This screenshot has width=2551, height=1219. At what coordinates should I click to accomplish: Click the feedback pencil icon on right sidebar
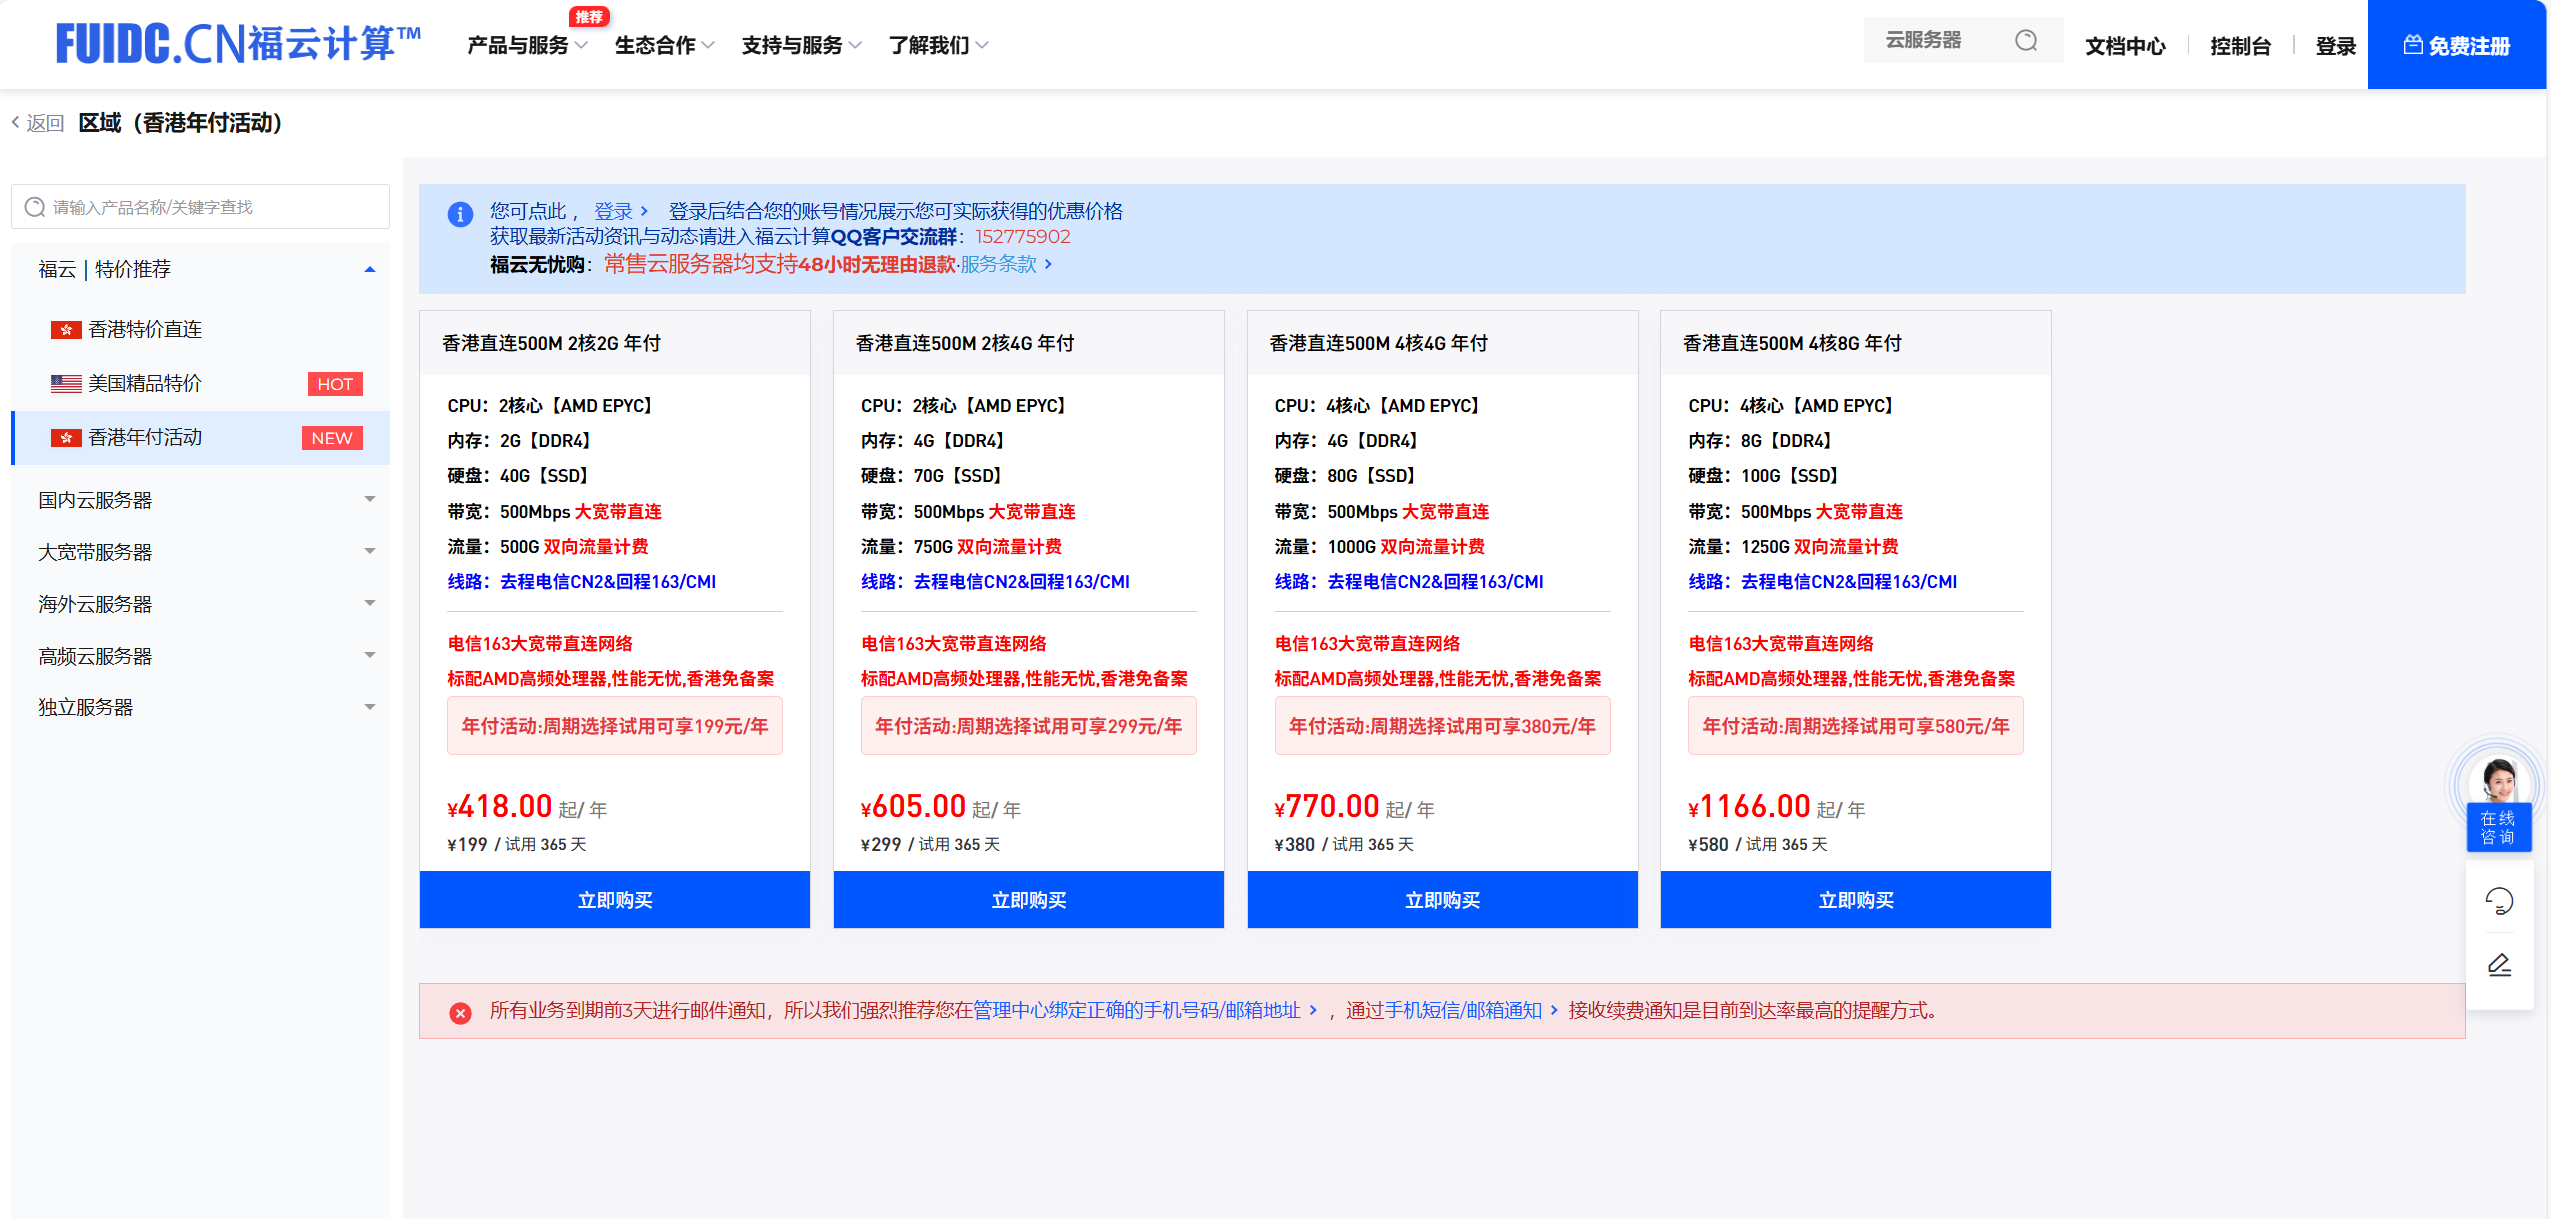[2498, 965]
